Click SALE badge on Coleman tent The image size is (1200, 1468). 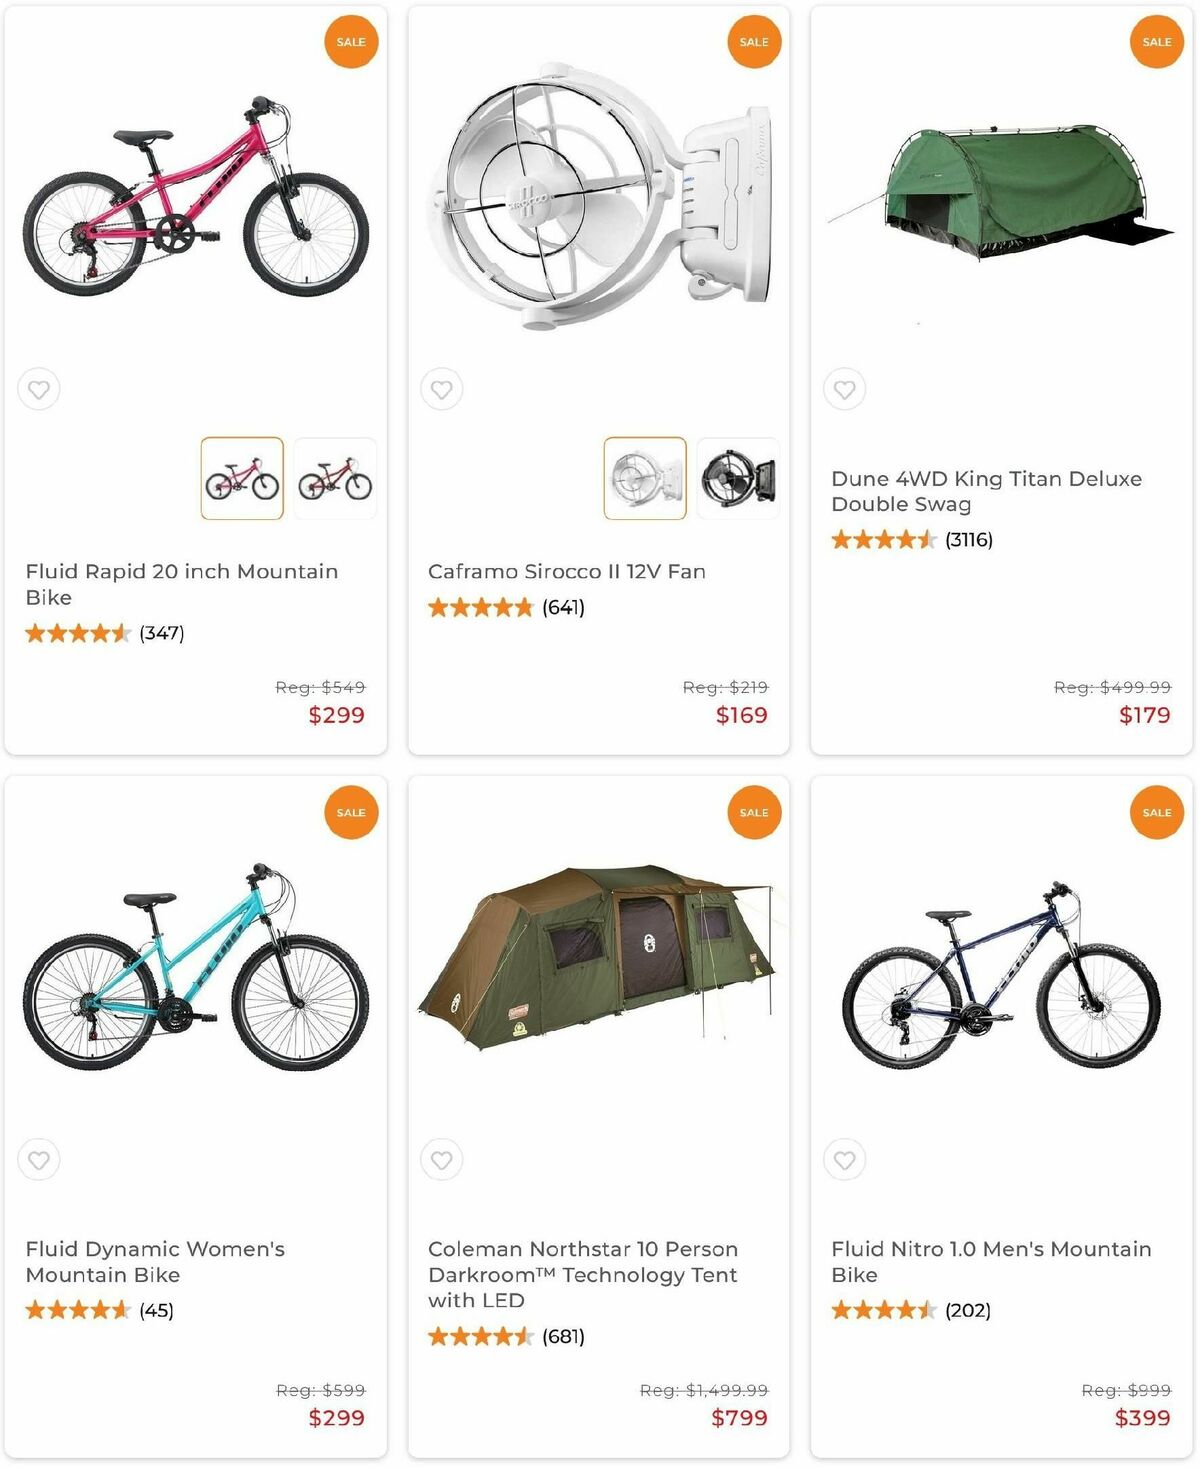pos(754,812)
